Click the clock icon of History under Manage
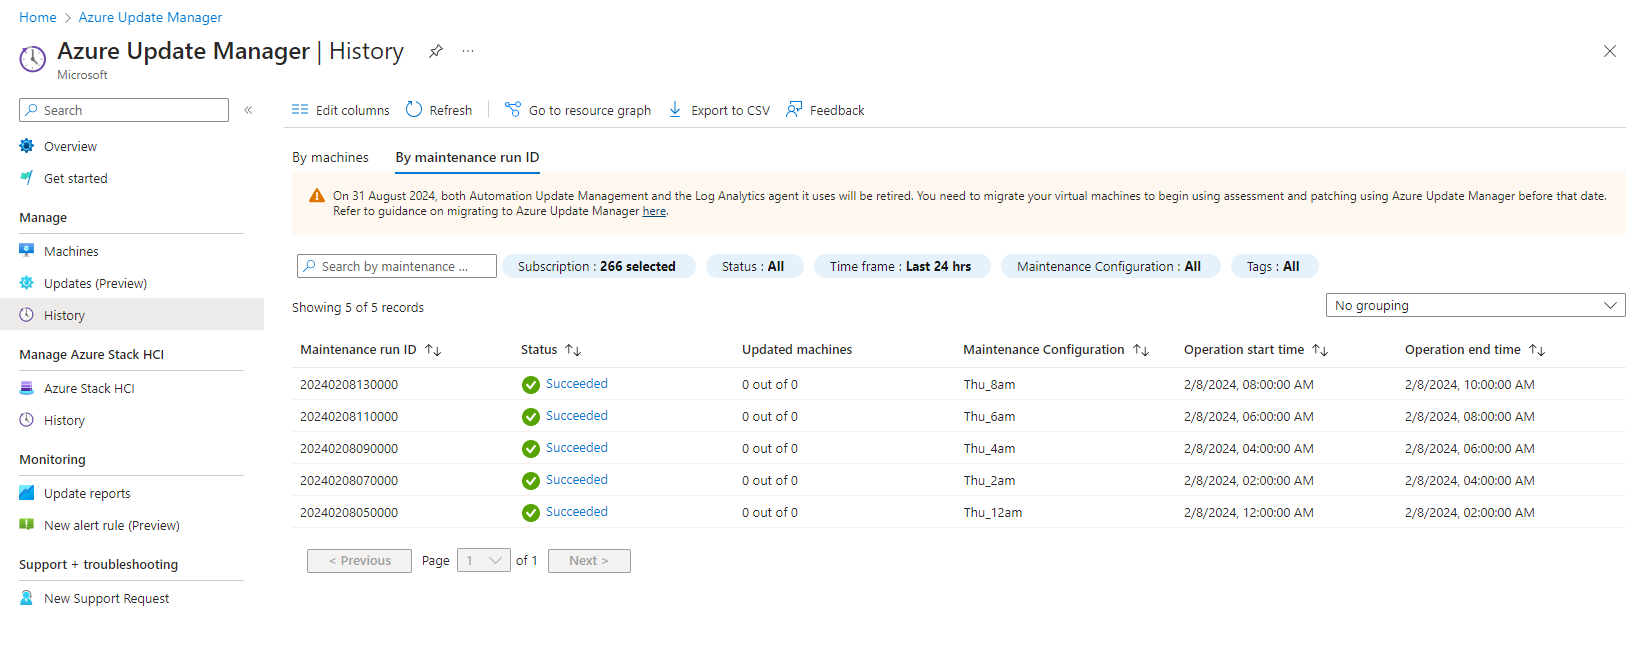The image size is (1644, 671). tap(27, 315)
